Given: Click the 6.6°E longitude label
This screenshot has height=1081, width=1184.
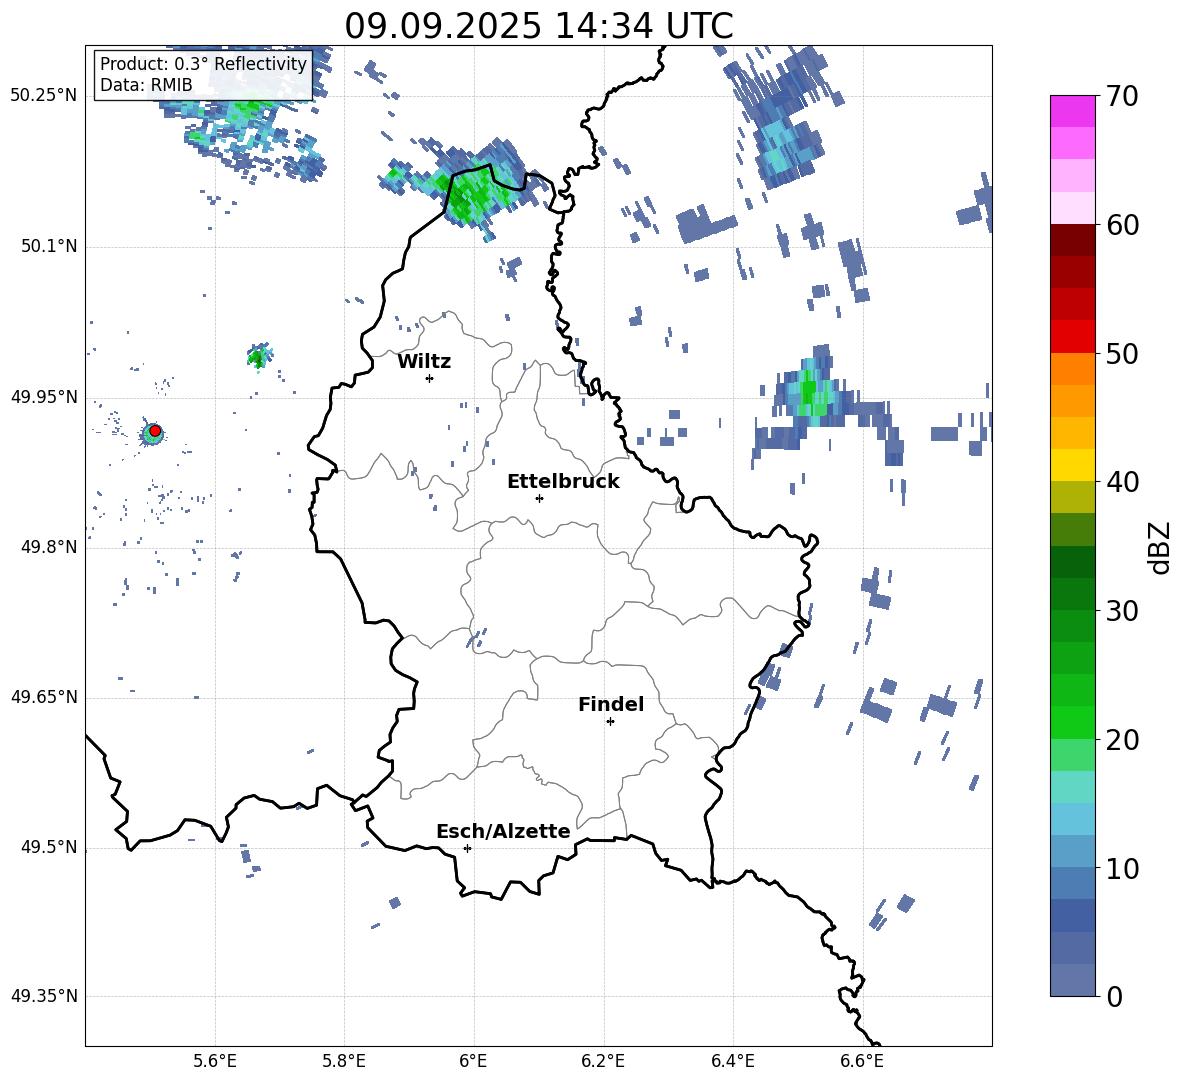Looking at the screenshot, I should point(862,1061).
